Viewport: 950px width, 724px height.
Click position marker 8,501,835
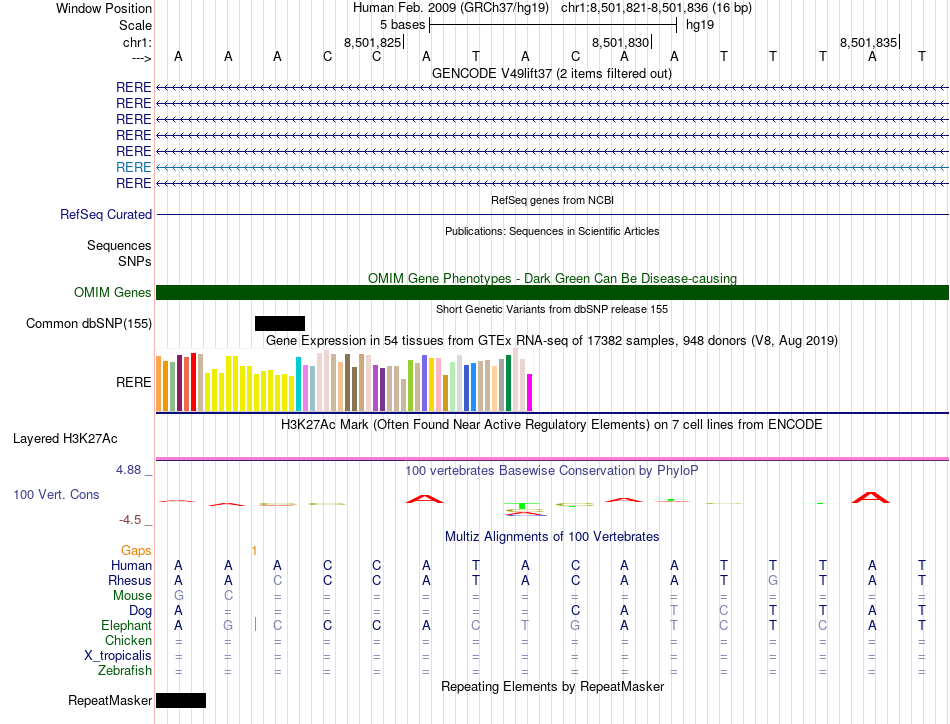[x=868, y=42]
